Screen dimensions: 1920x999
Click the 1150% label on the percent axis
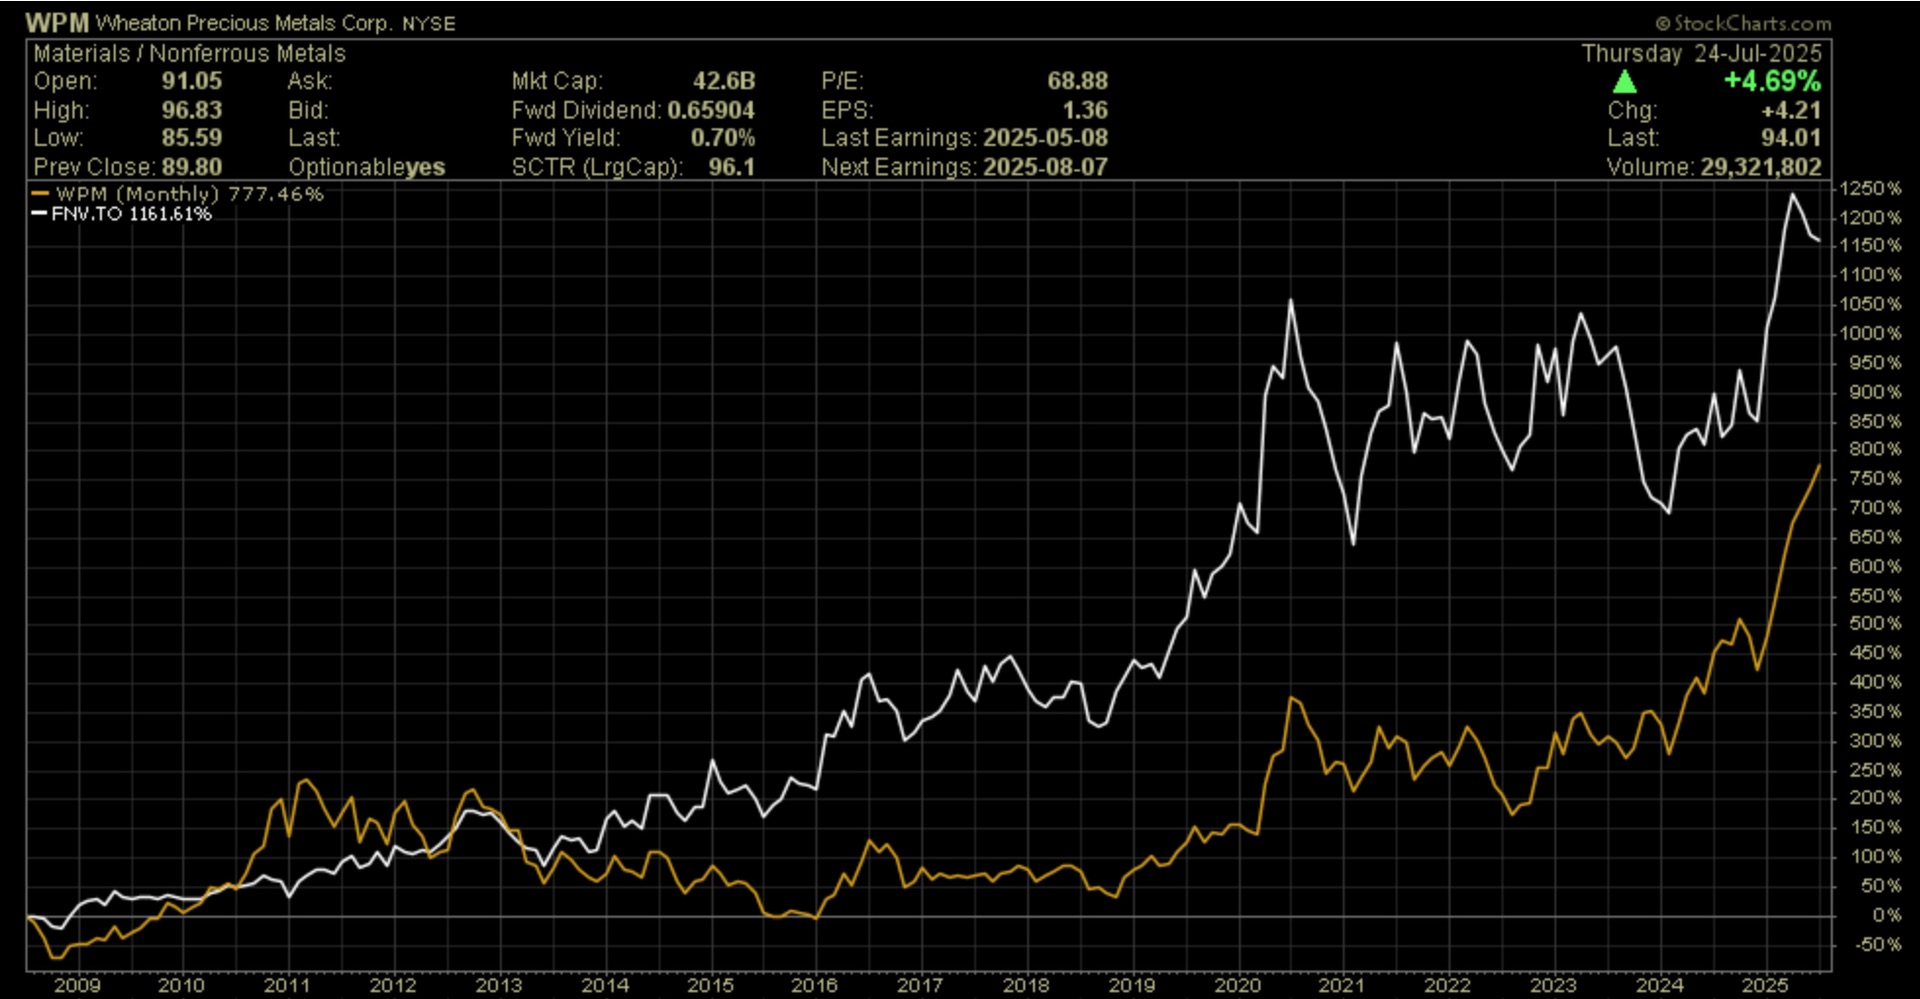[x=1869, y=246]
